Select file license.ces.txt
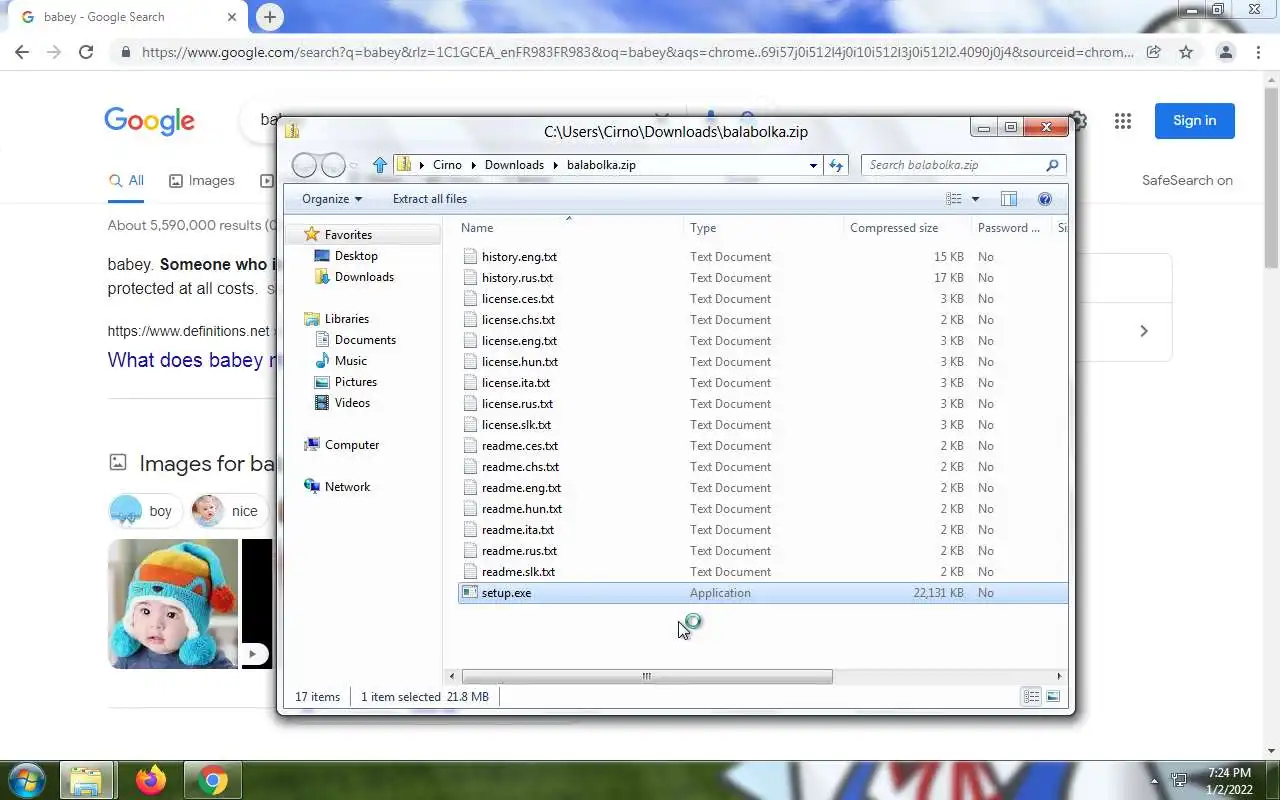Image resolution: width=1280 pixels, height=800 pixels. click(517, 299)
